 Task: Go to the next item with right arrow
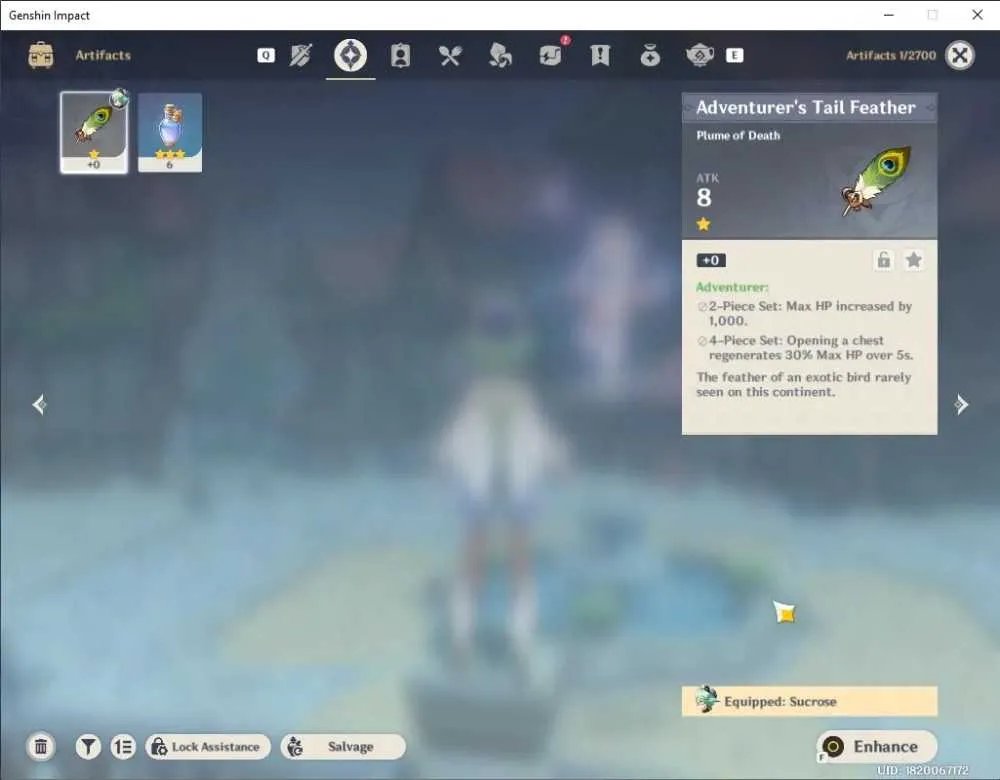(961, 404)
